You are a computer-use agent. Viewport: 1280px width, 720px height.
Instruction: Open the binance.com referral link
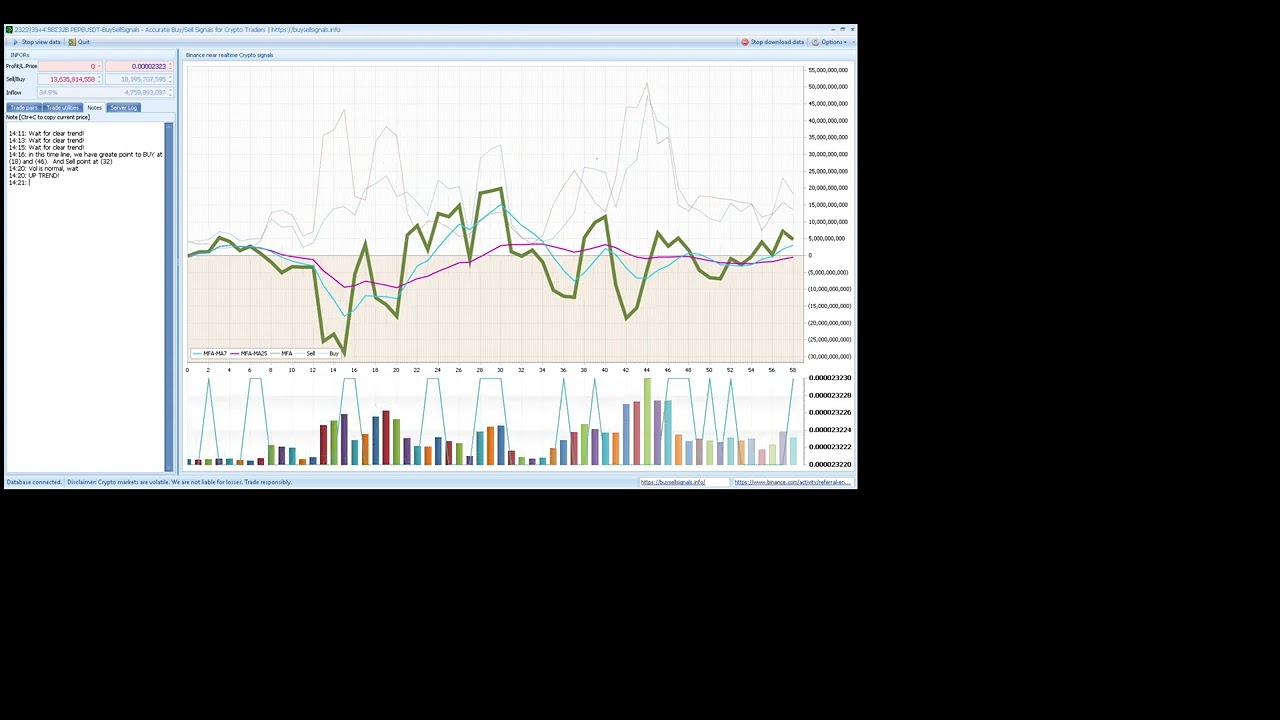791,482
